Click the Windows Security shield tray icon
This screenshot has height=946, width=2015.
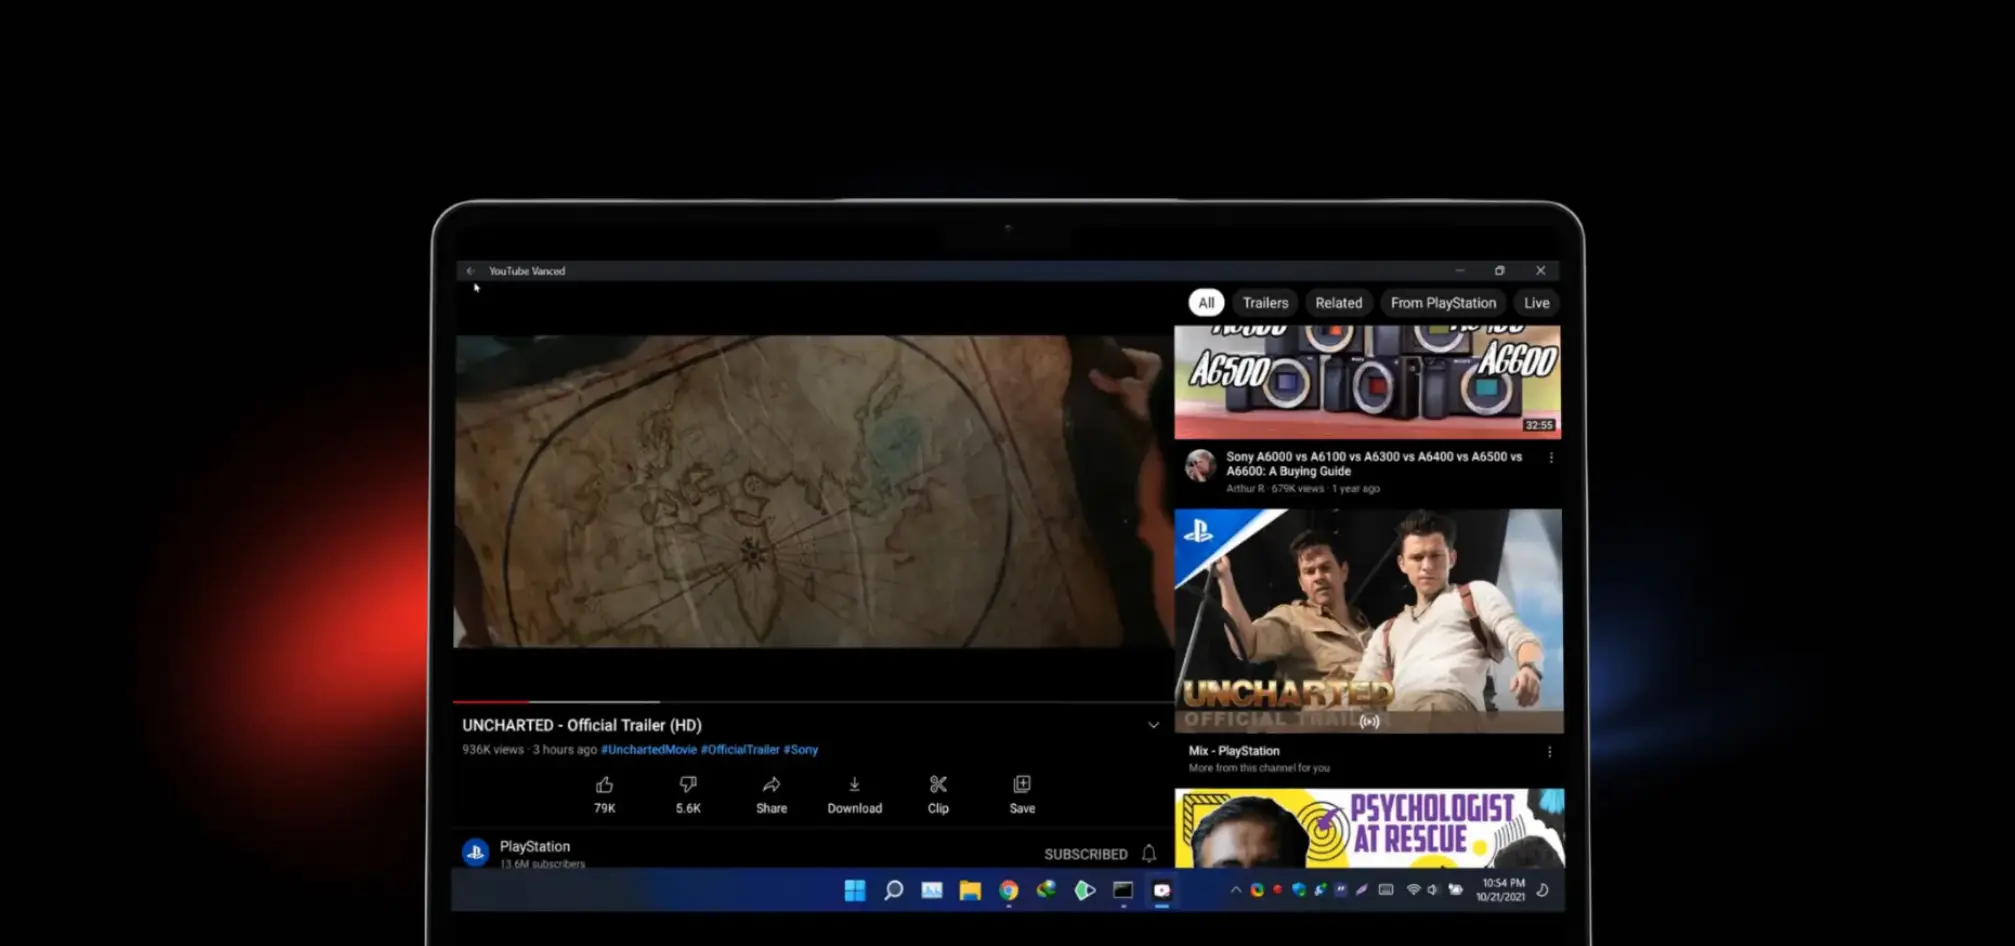pos(1298,889)
